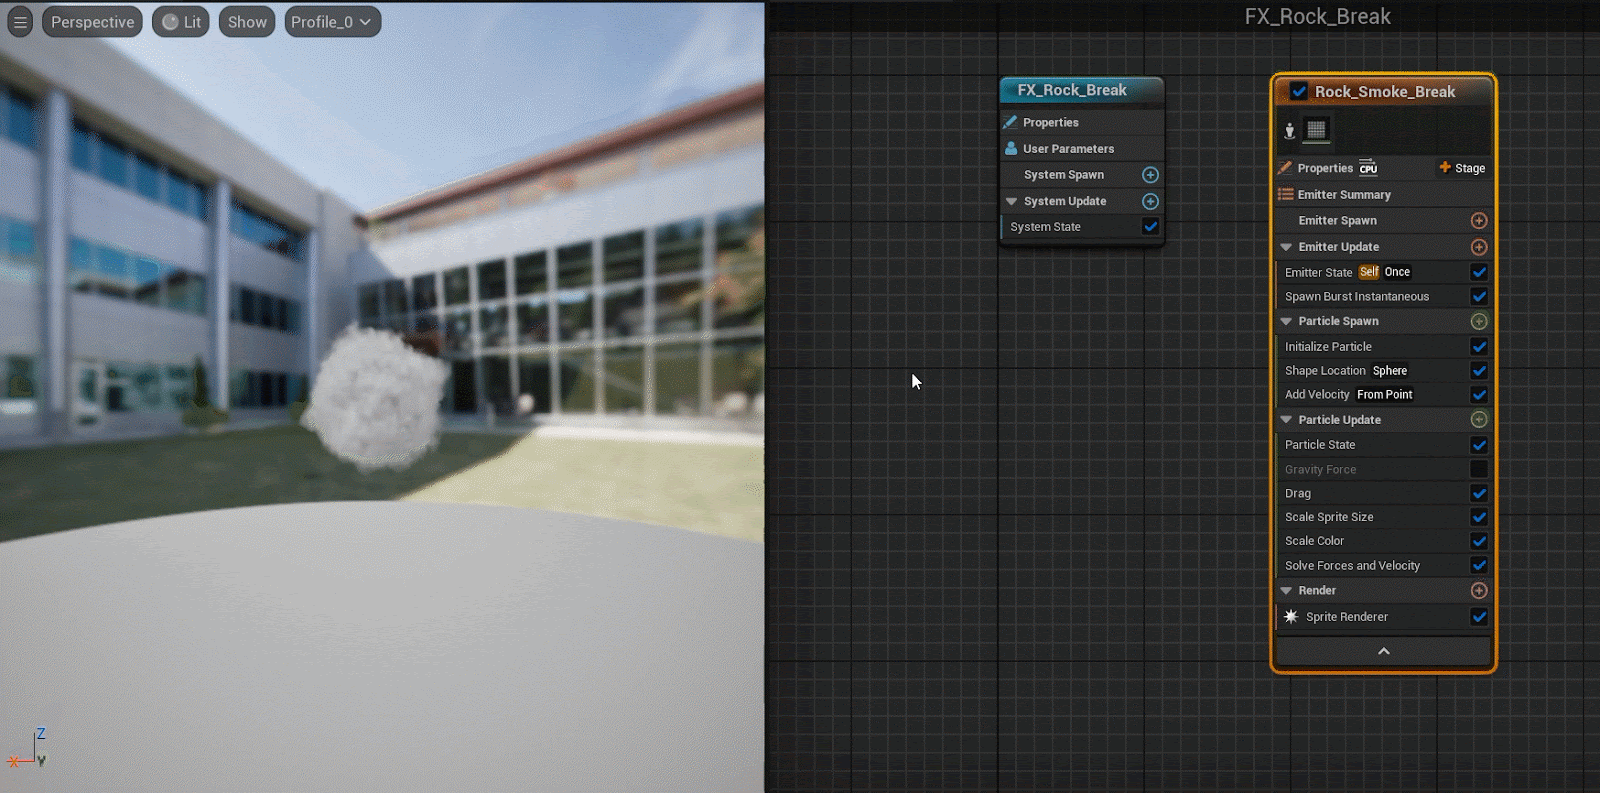Click the User Parameters person icon
The height and width of the screenshot is (793, 1600).
click(1011, 148)
